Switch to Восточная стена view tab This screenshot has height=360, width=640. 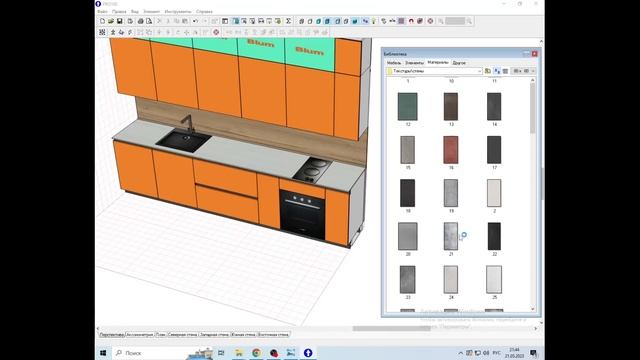(x=273, y=334)
